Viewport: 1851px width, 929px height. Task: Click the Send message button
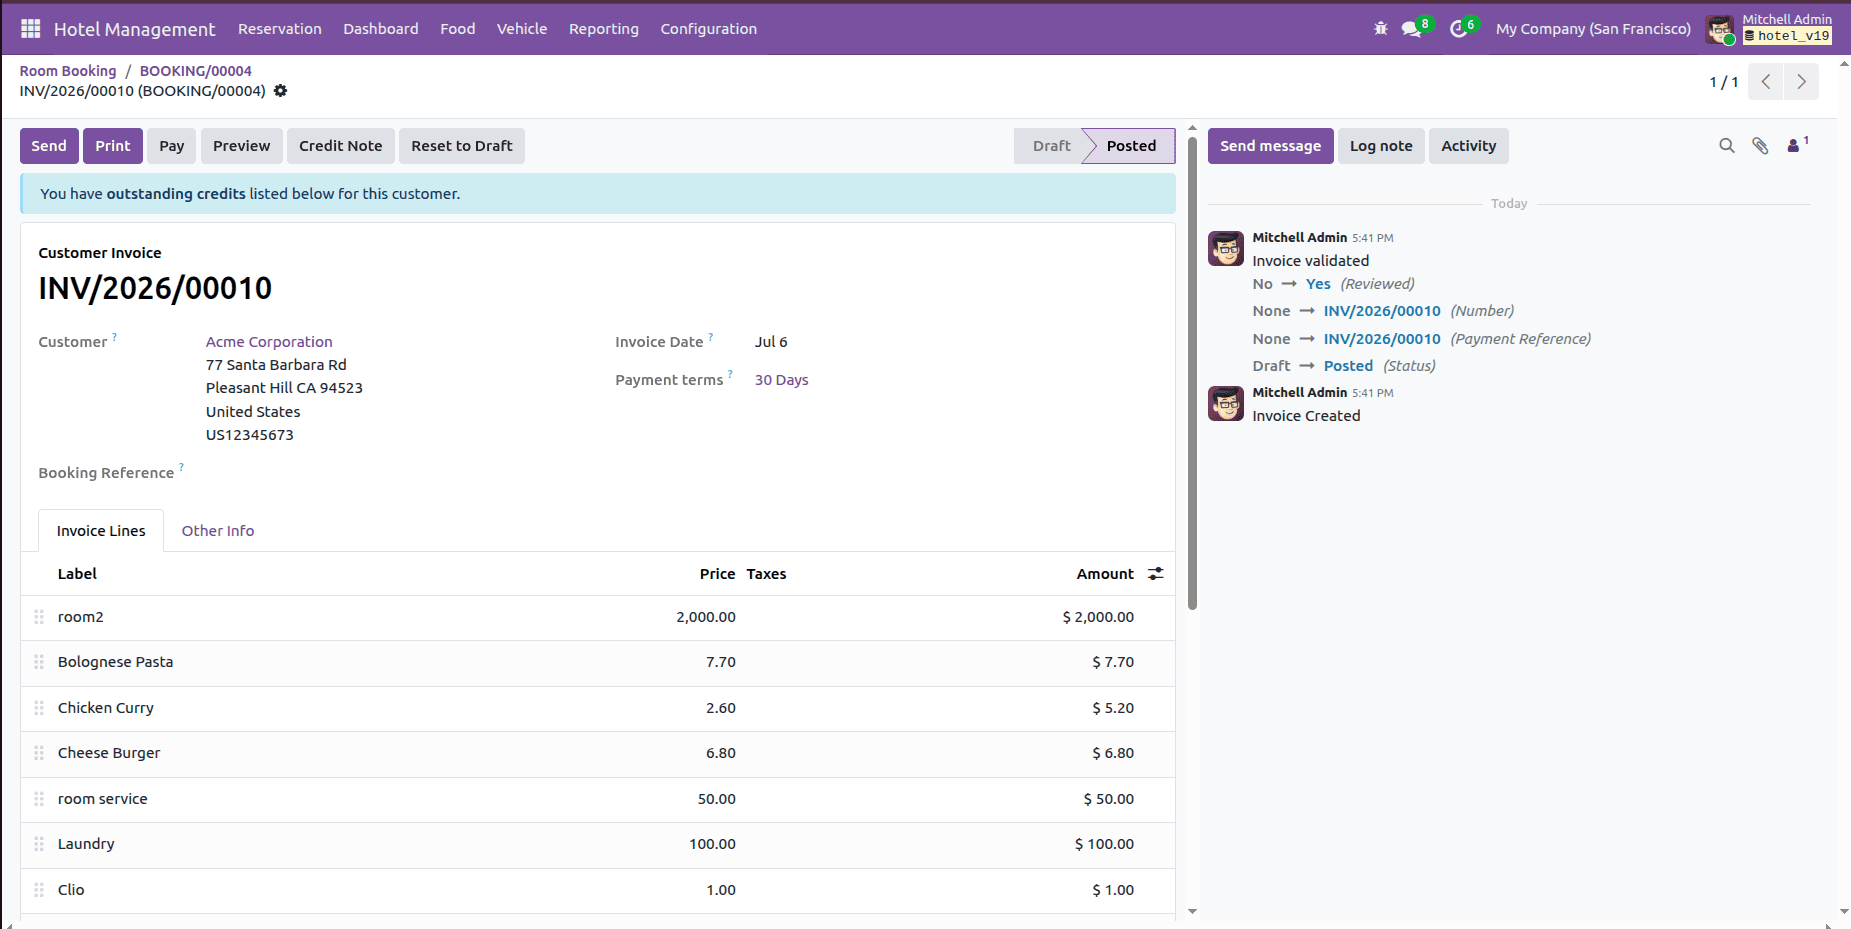click(1271, 146)
